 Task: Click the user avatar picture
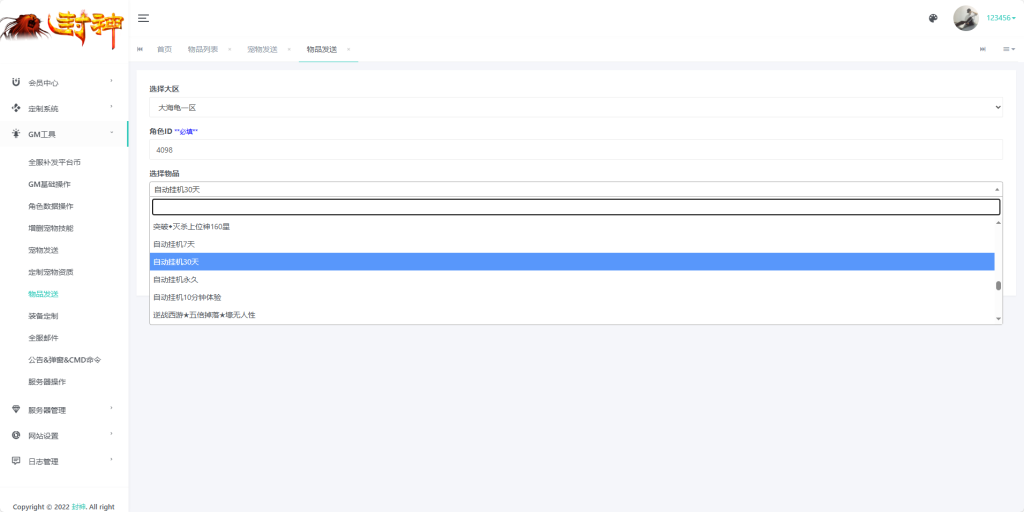(x=966, y=18)
